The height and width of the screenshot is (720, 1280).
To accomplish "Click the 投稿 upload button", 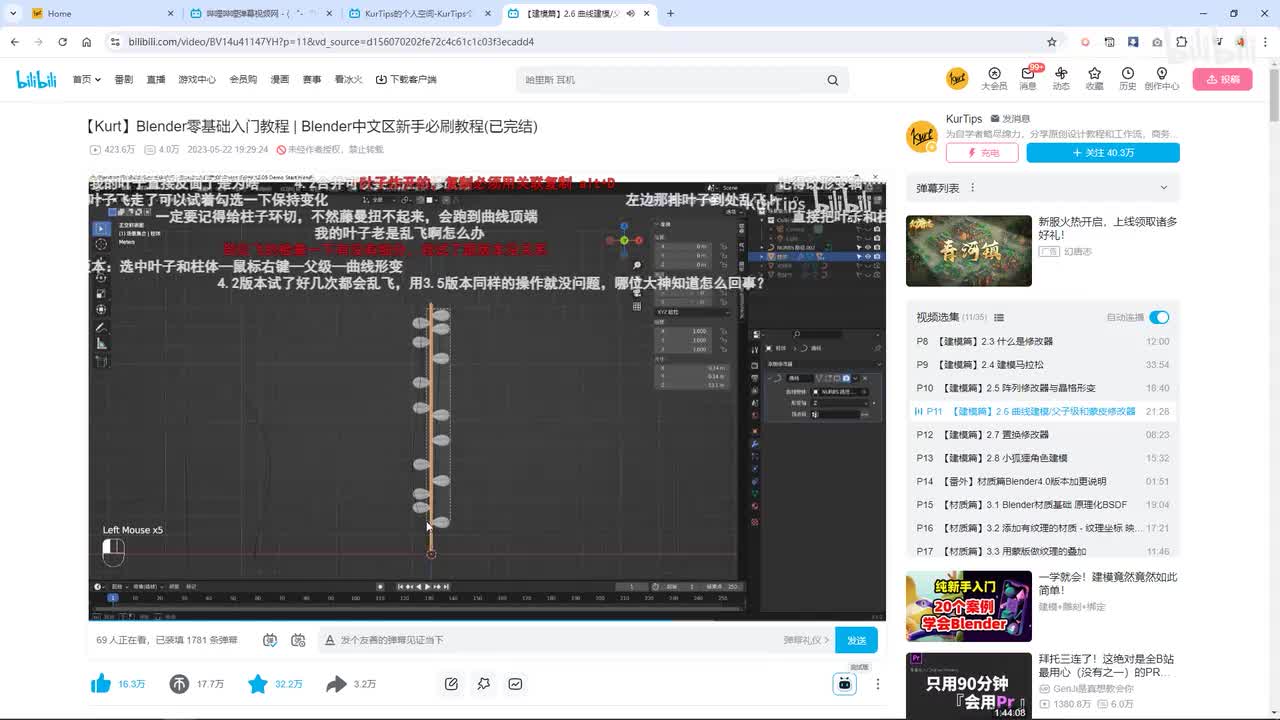I will pos(1222,79).
